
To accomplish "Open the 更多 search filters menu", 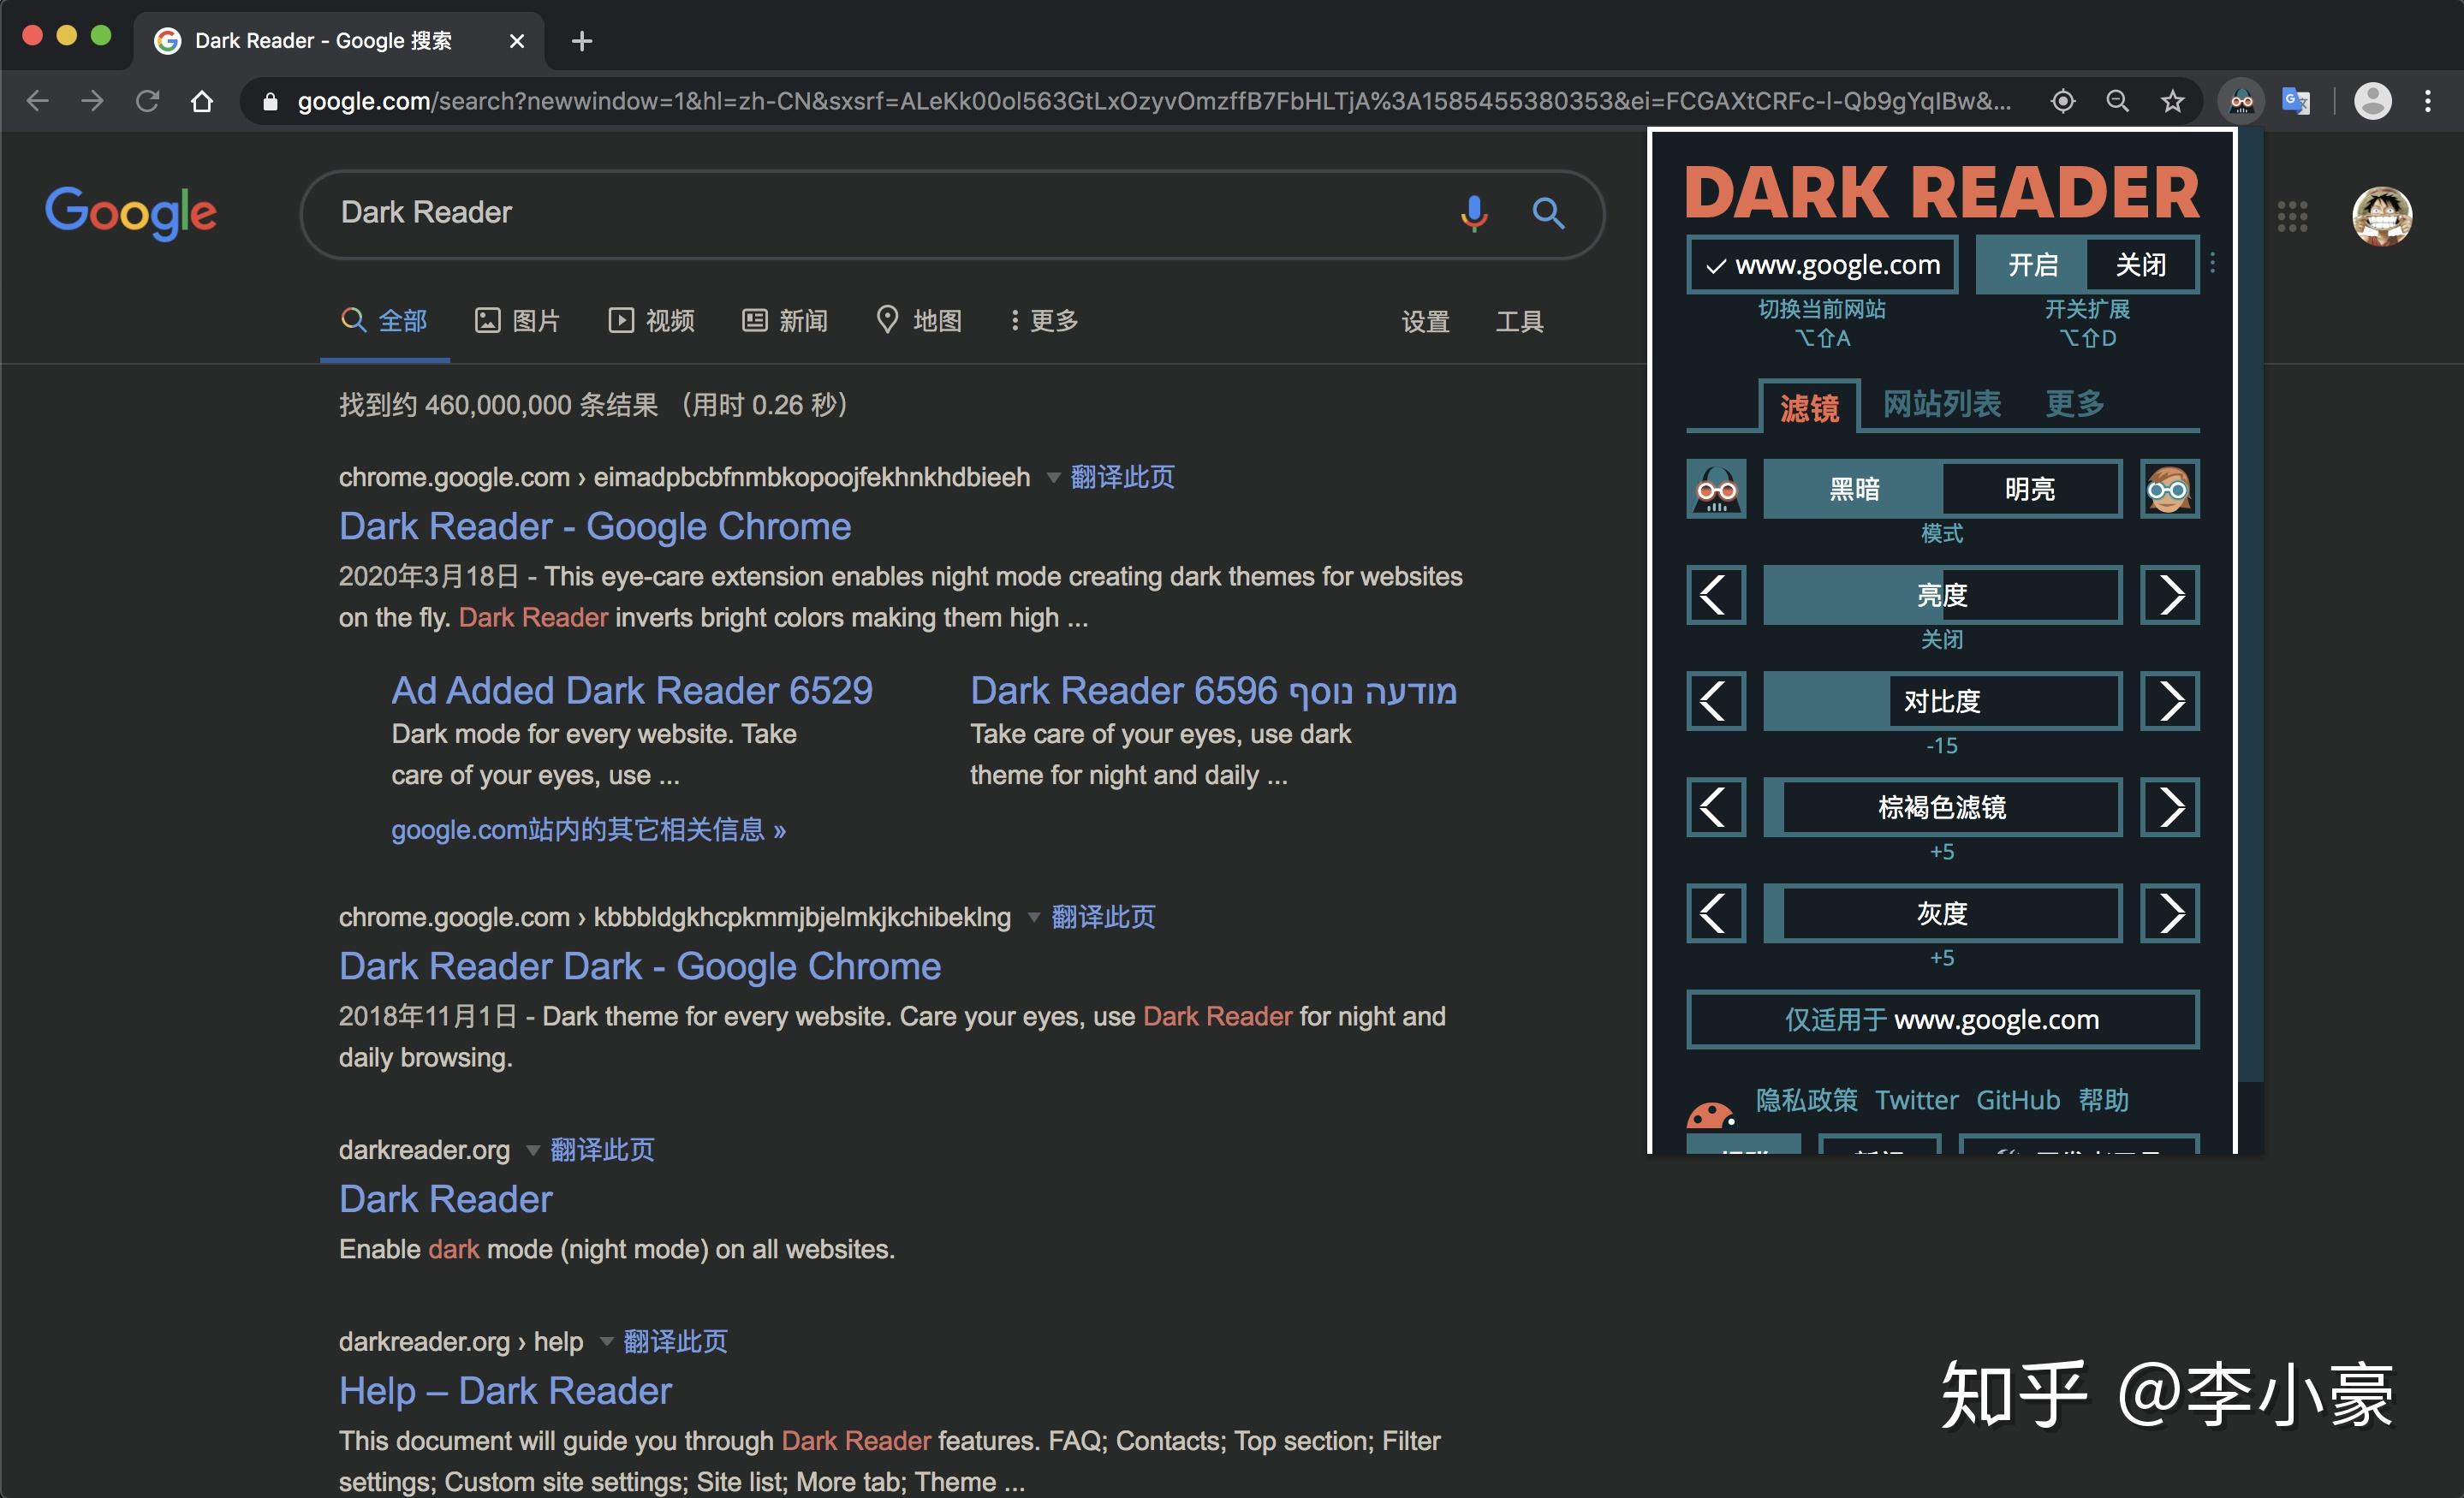I will click(x=1044, y=321).
